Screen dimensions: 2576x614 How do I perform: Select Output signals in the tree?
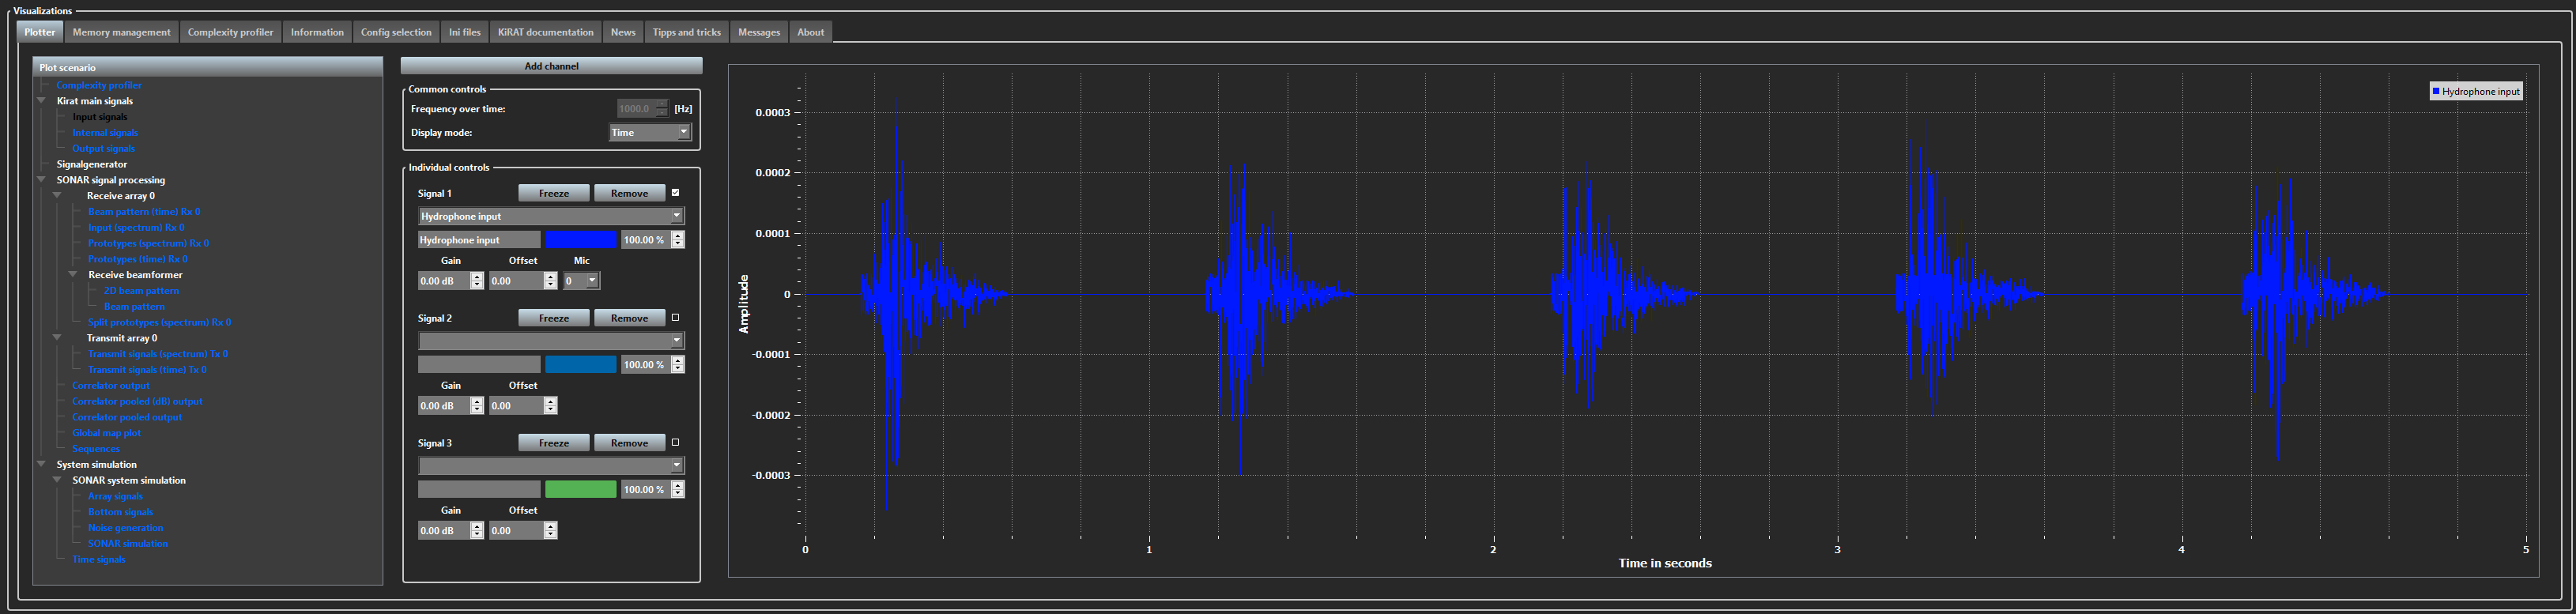click(103, 148)
